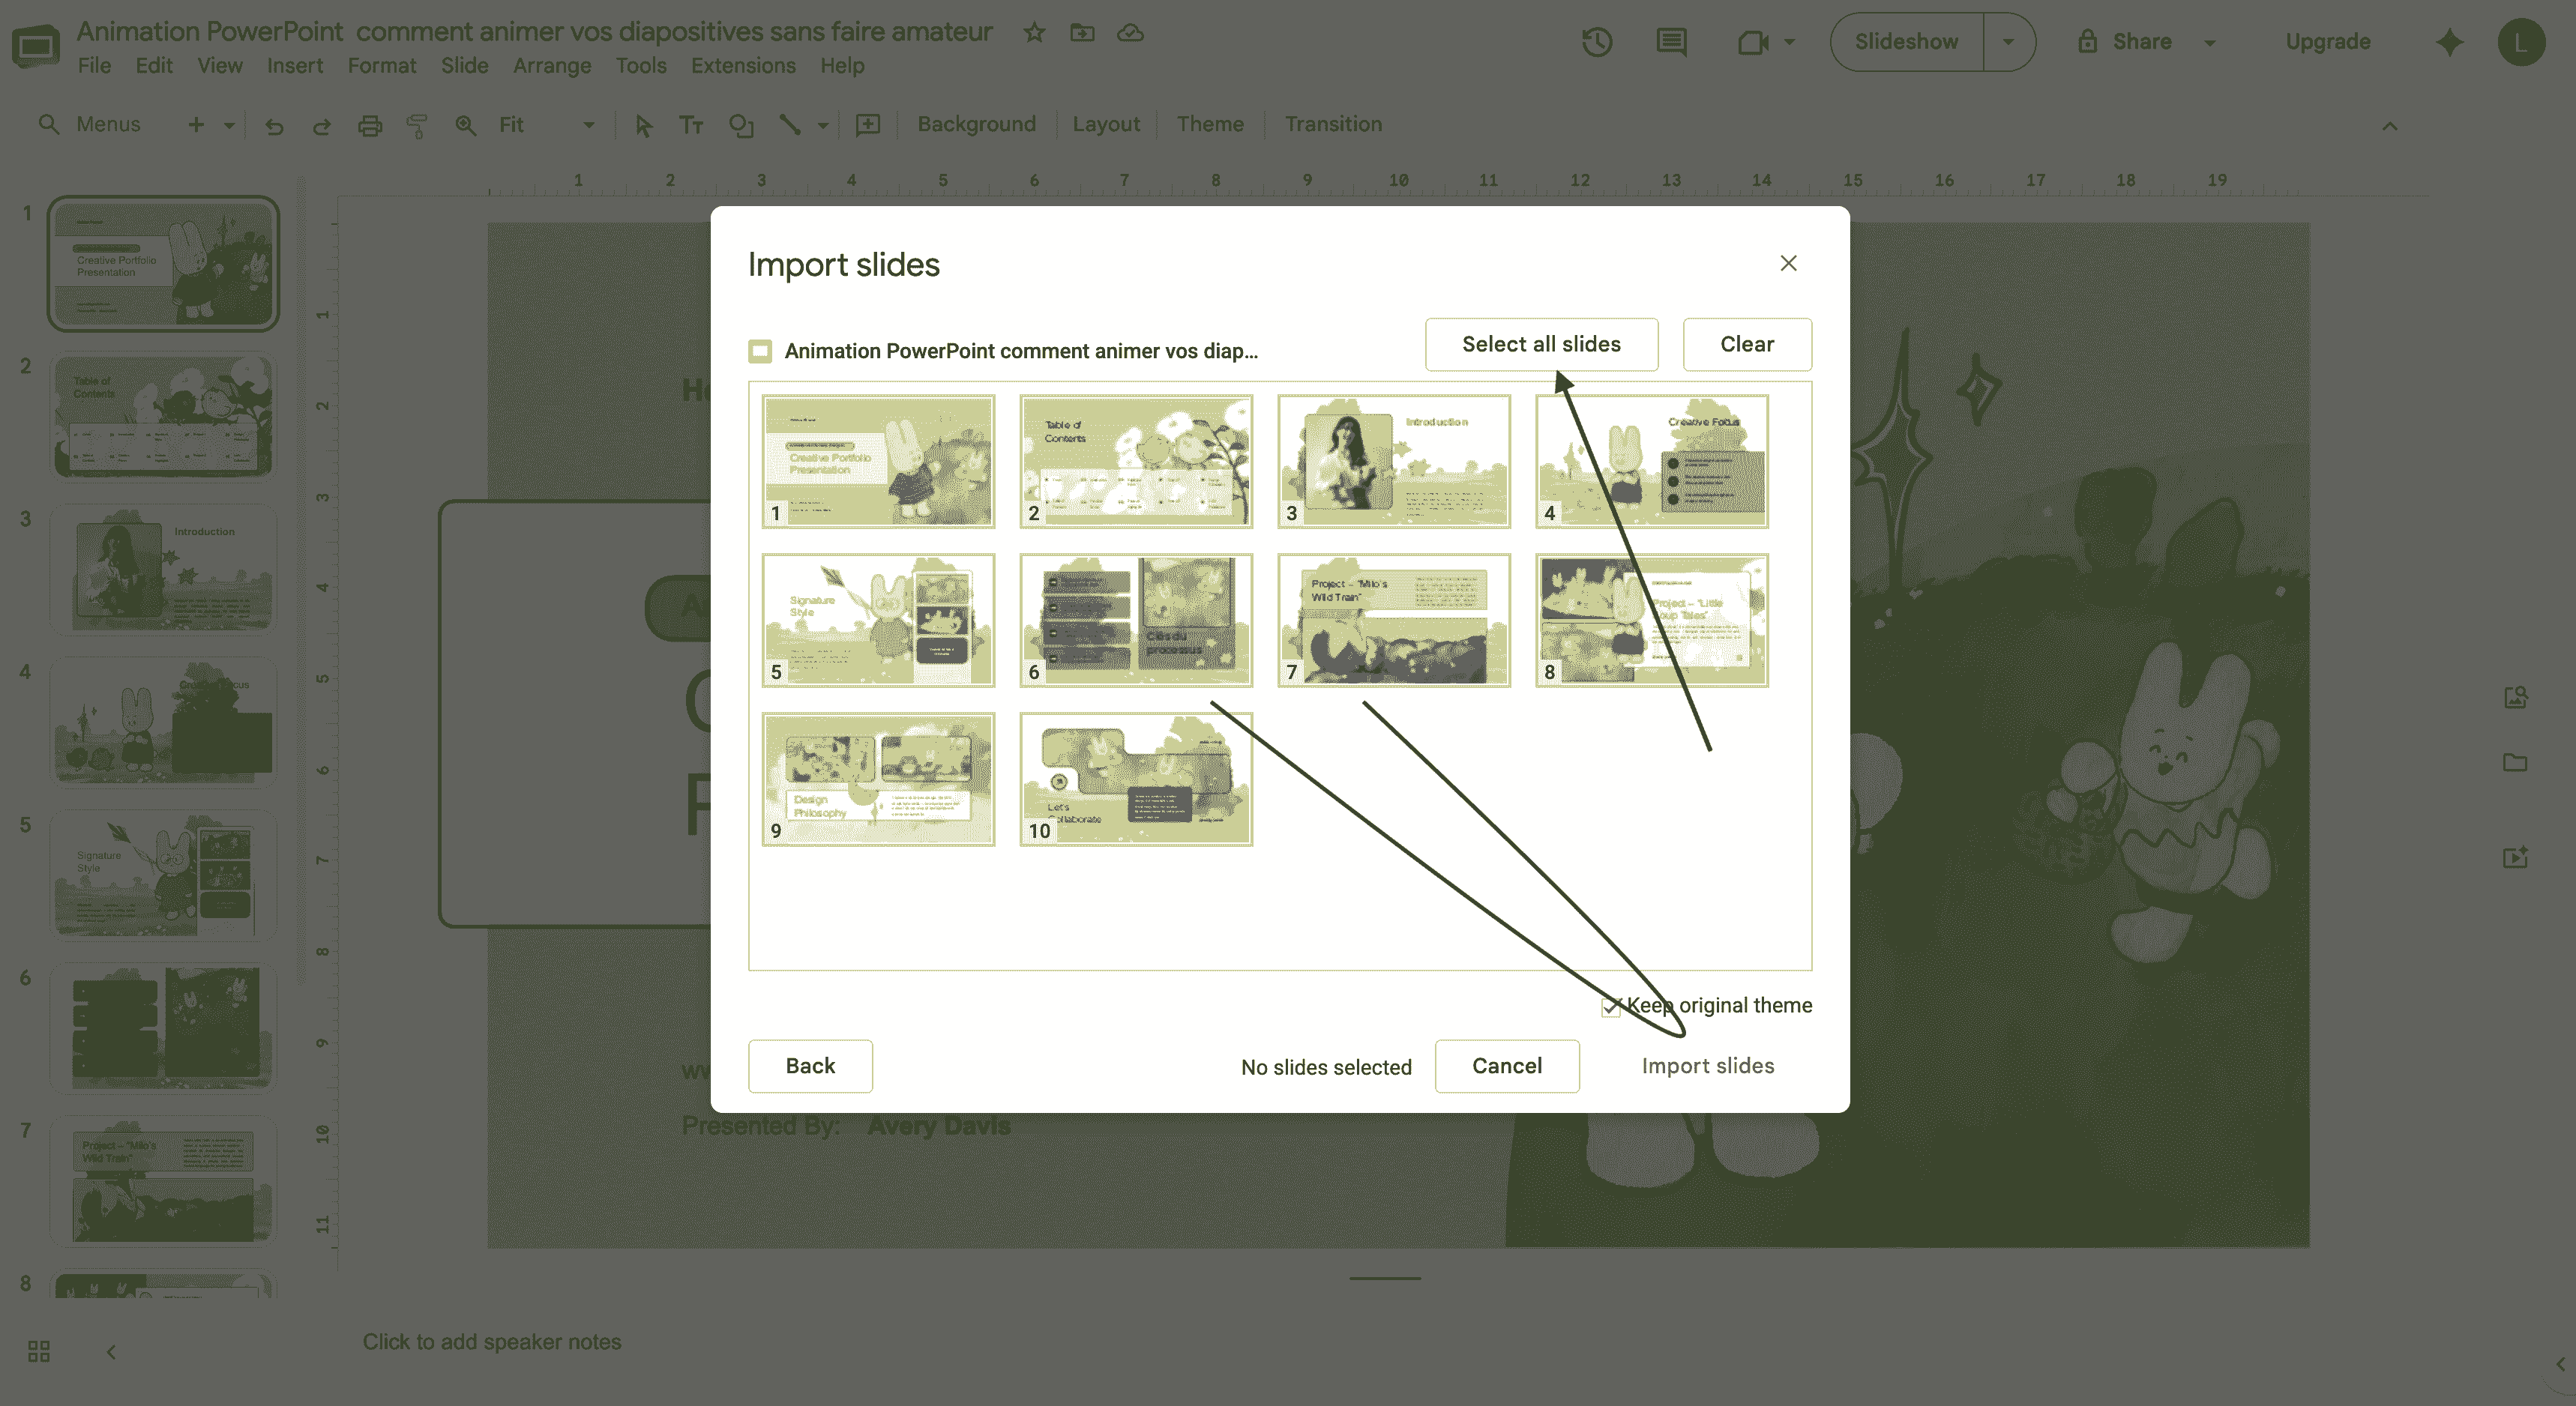Click the Back button
Viewport: 2576px width, 1406px height.
click(x=810, y=1066)
